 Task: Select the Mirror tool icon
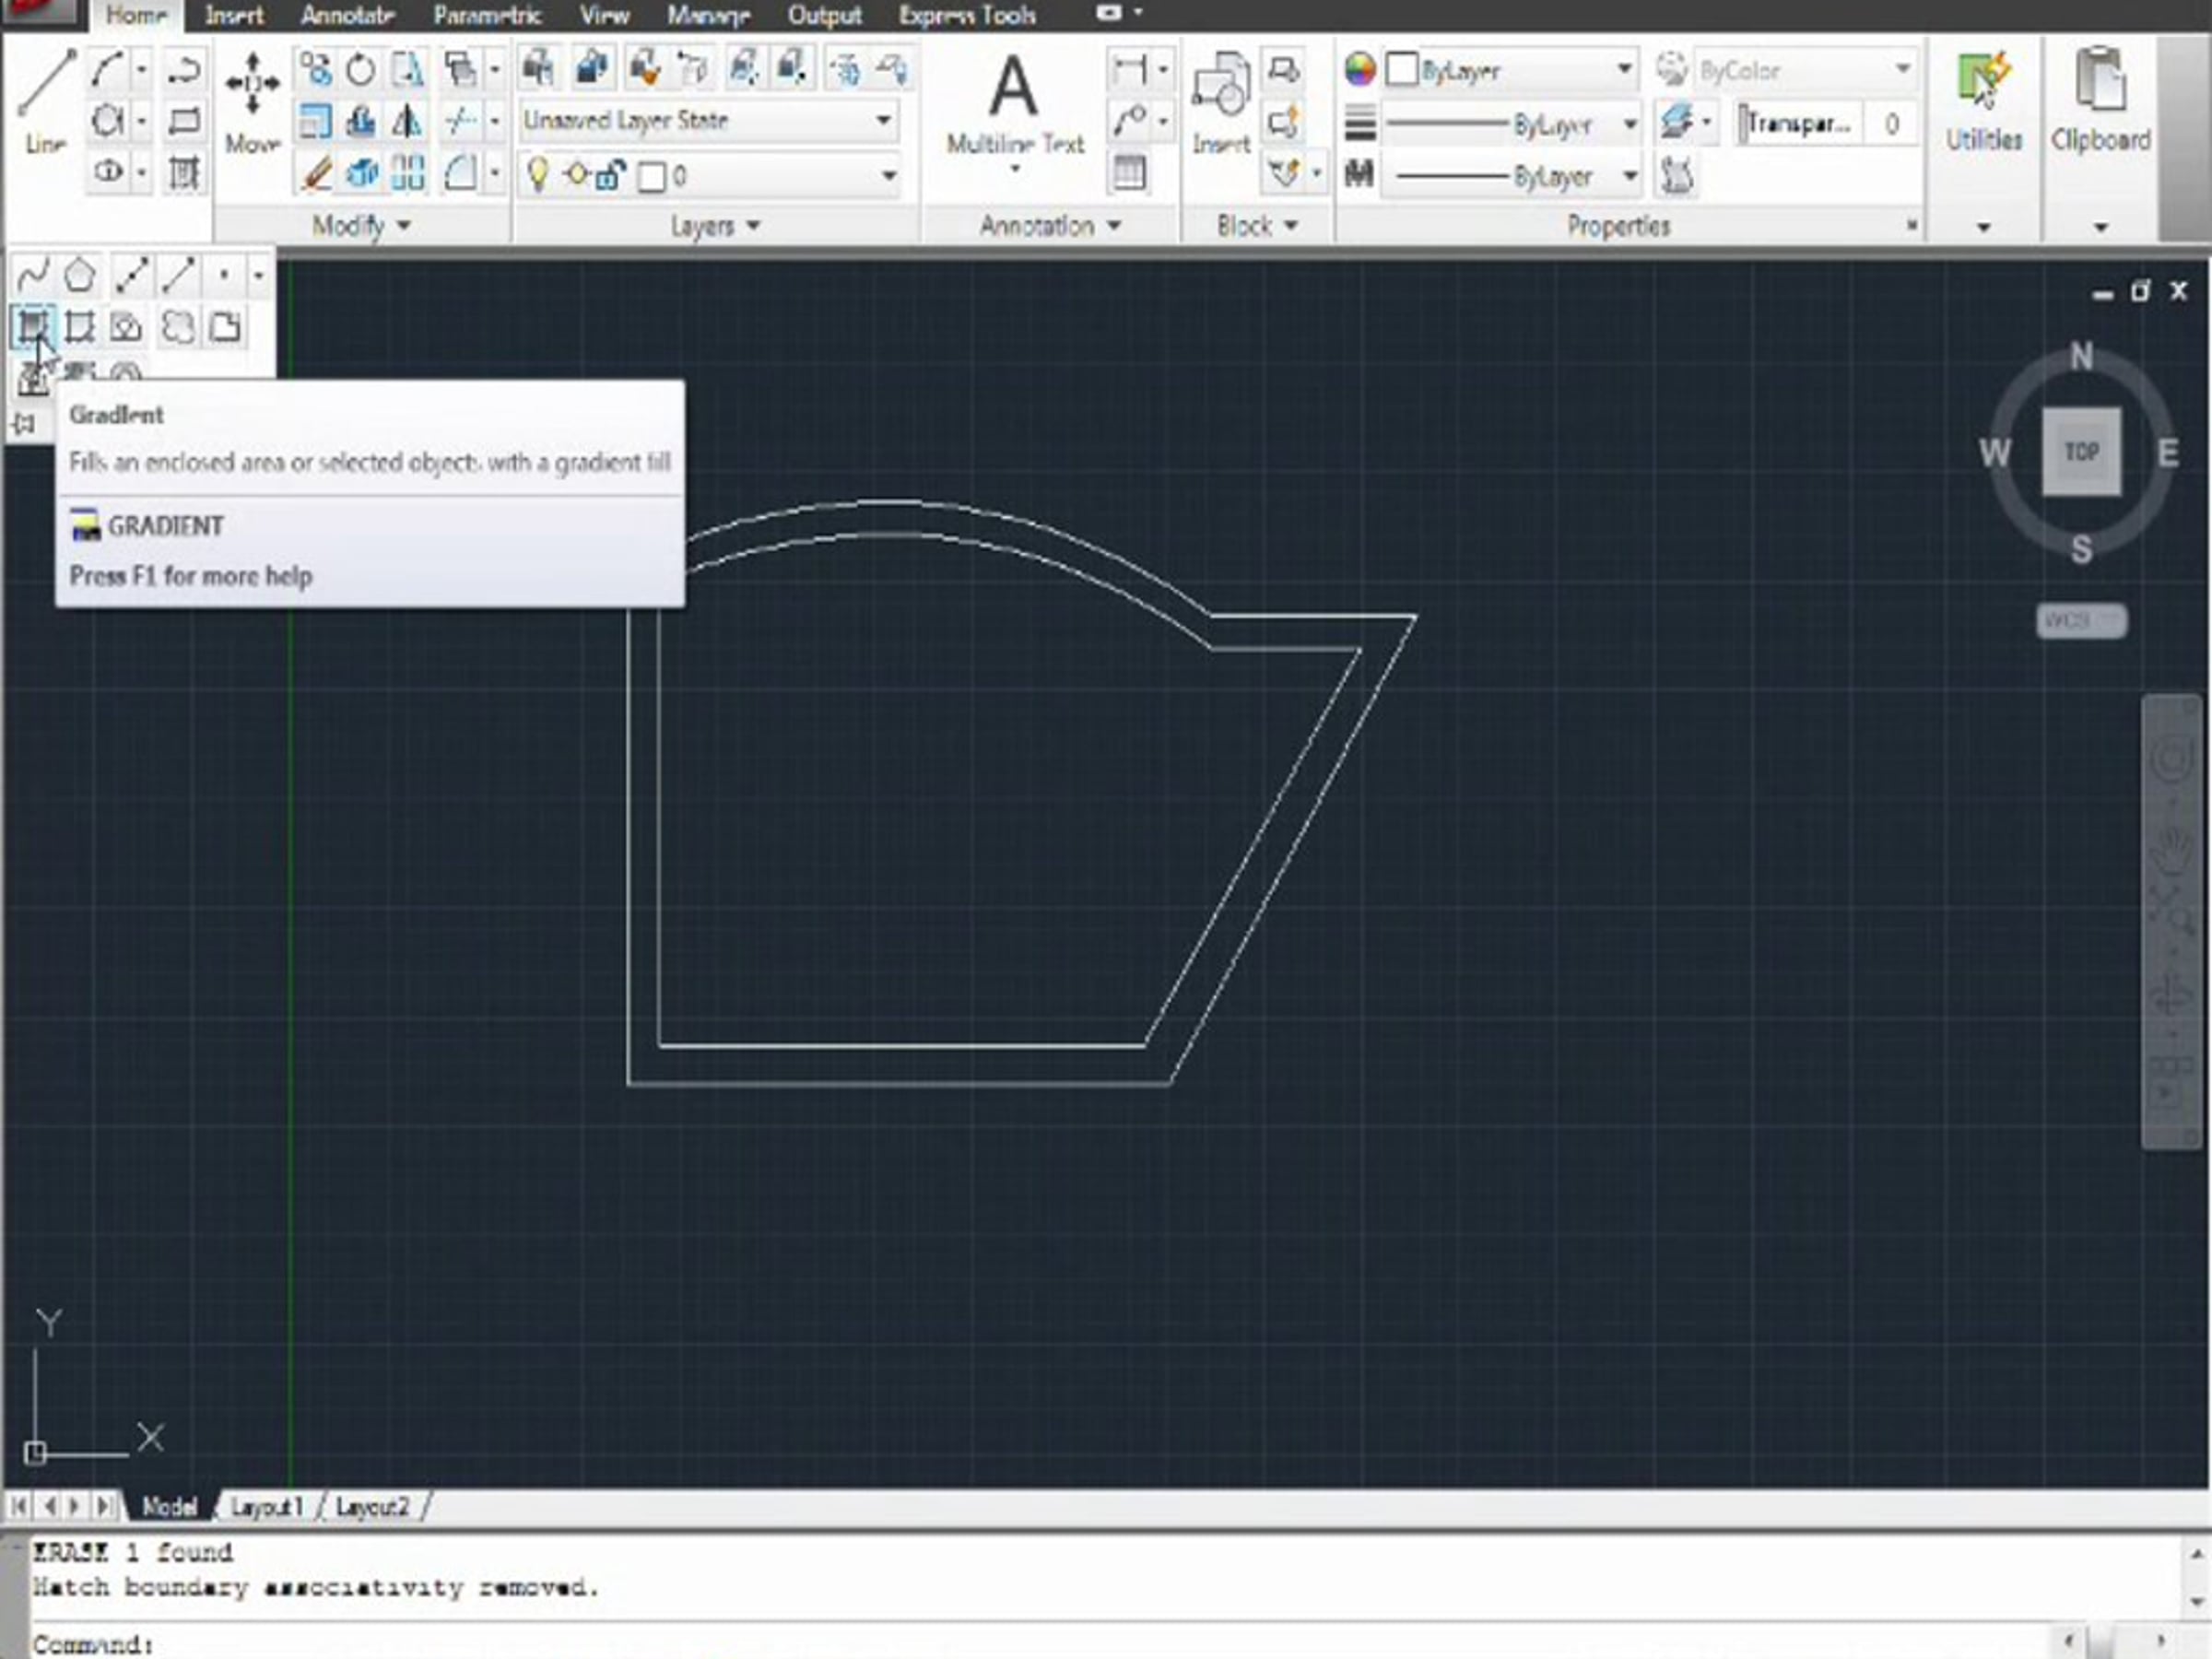tap(406, 123)
